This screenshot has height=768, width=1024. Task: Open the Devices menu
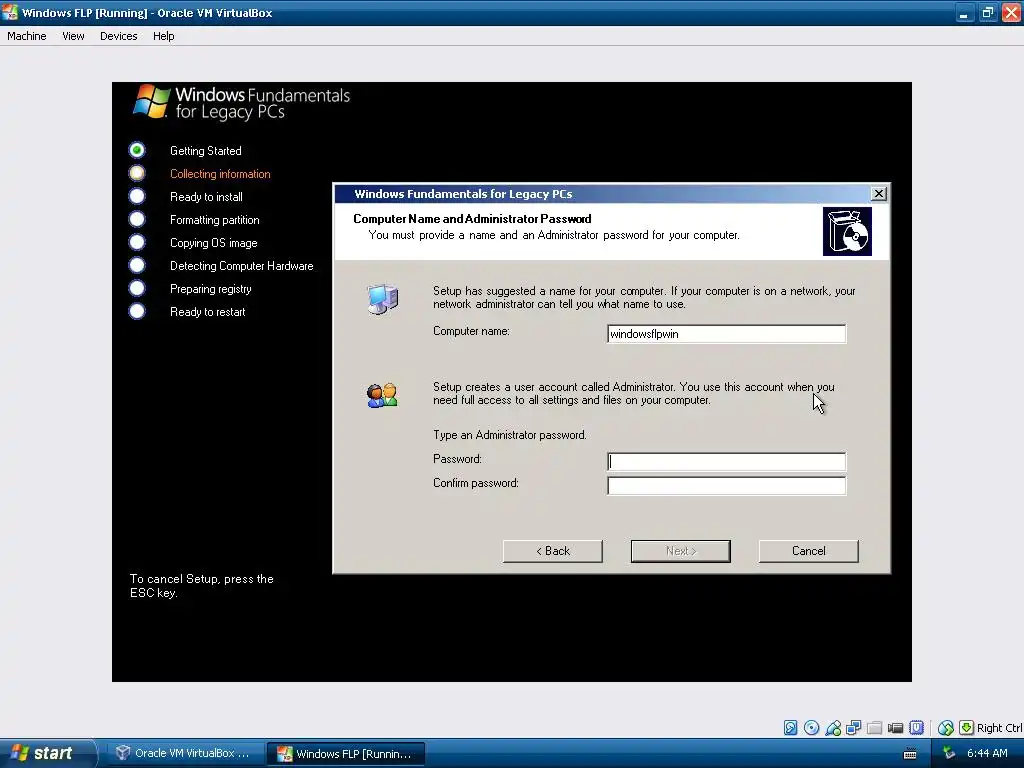click(x=118, y=36)
